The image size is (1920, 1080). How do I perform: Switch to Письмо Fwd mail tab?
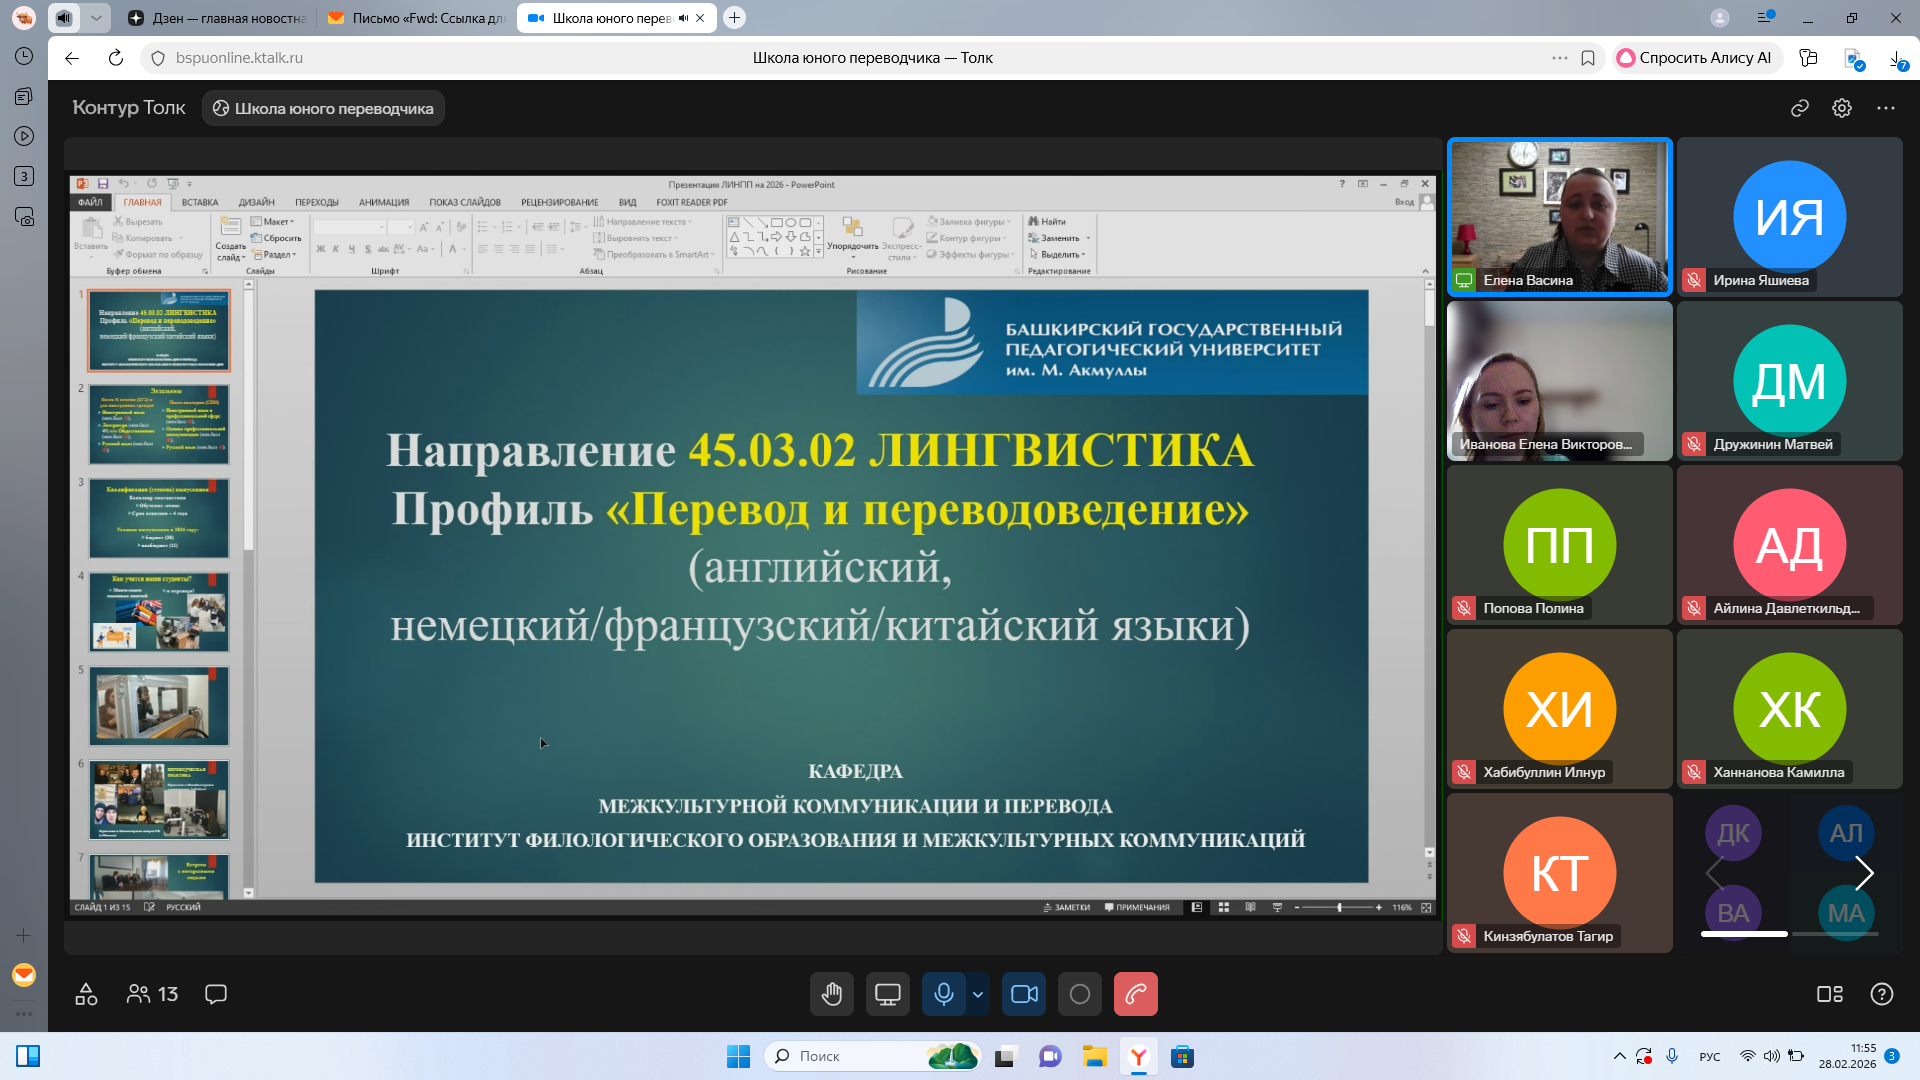[x=418, y=18]
